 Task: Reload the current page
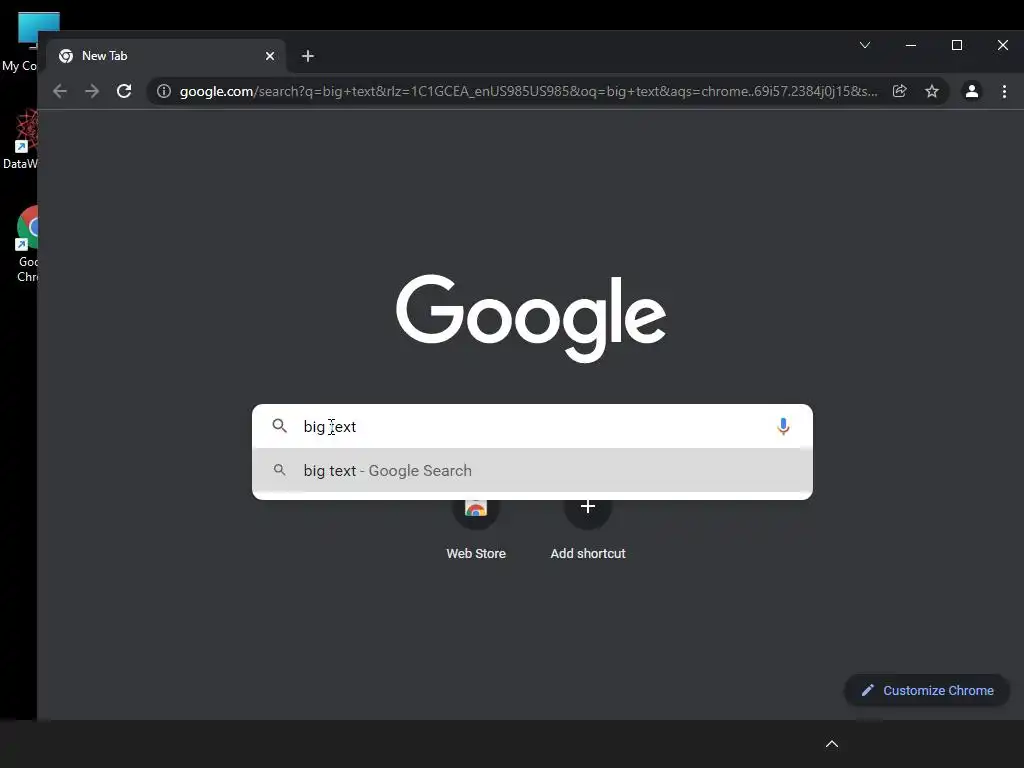click(124, 91)
